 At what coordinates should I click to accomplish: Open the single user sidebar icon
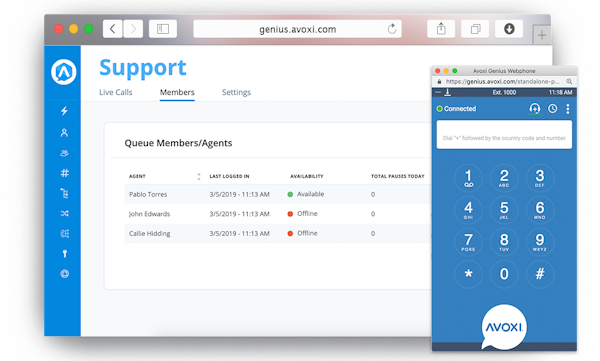pyautogui.click(x=64, y=133)
